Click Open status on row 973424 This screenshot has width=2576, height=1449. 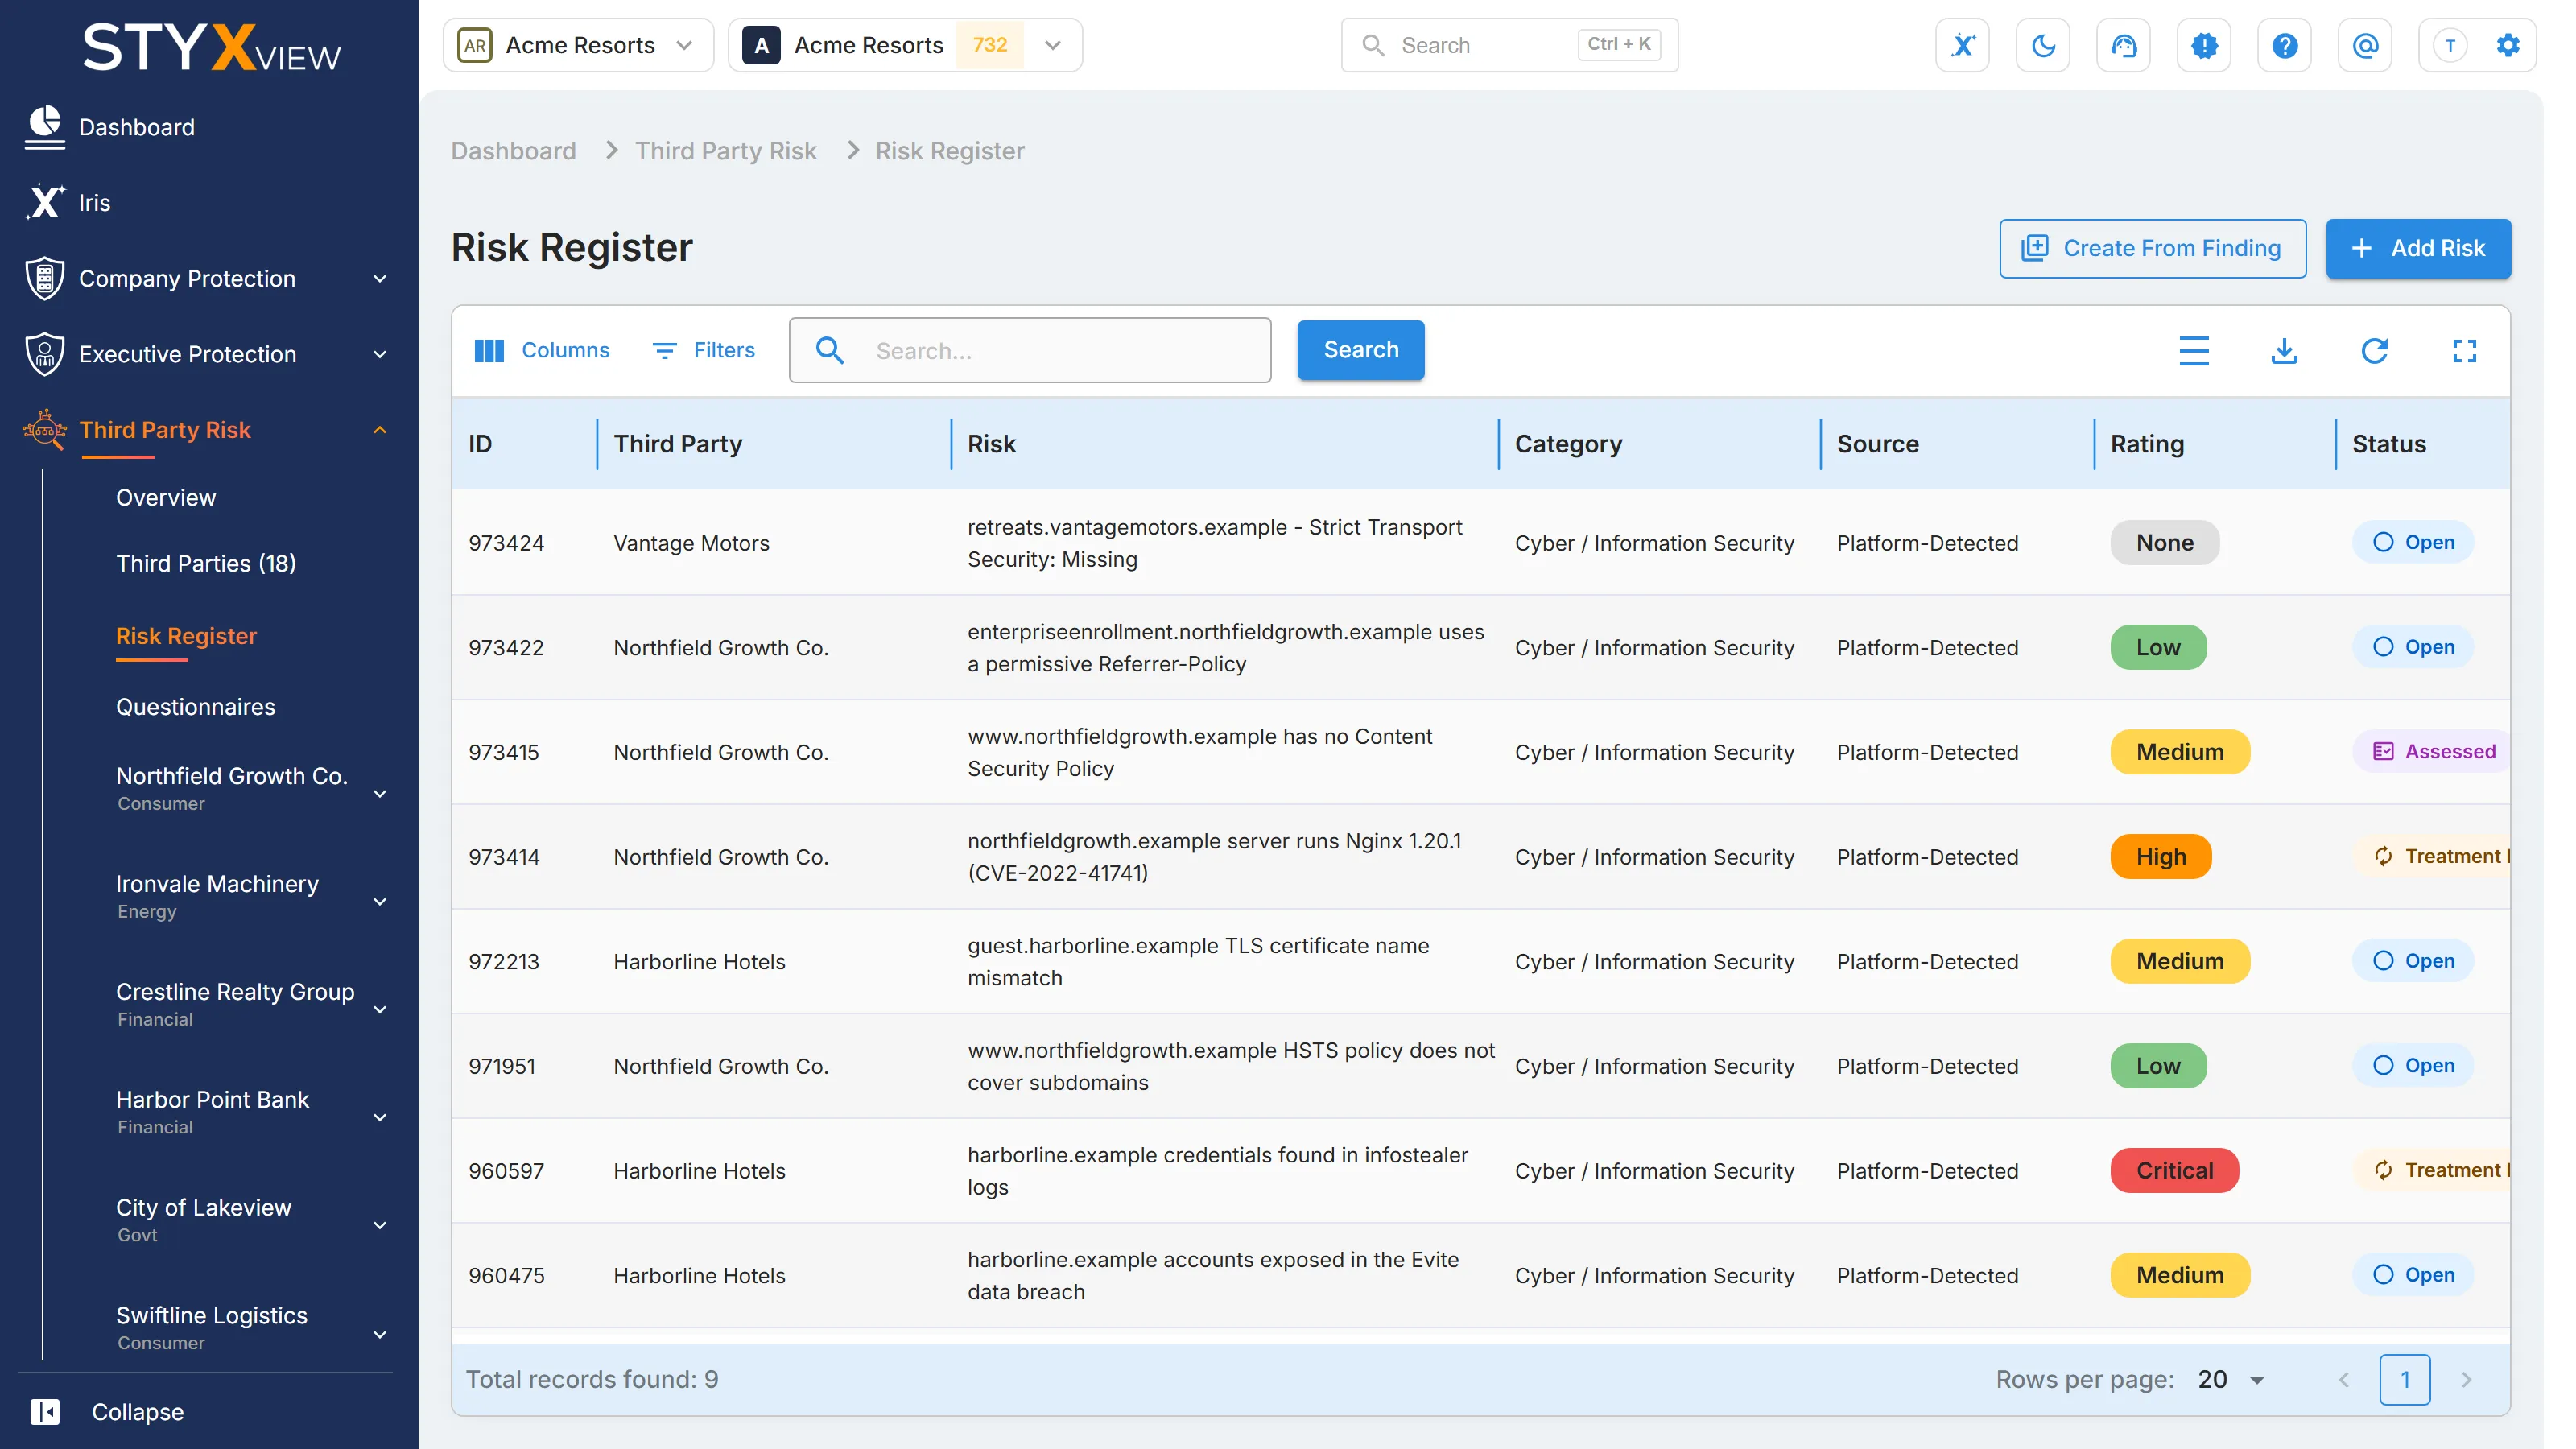2413,542
